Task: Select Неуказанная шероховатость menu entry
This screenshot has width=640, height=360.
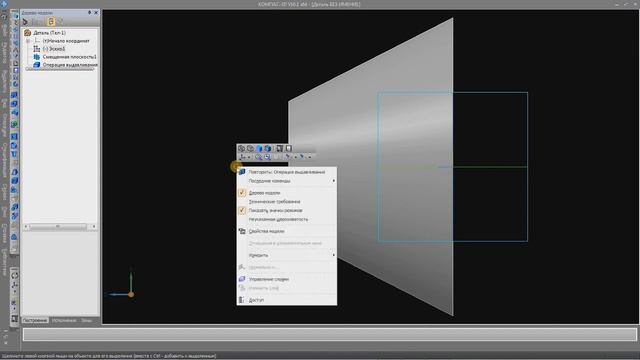Action: point(287,219)
